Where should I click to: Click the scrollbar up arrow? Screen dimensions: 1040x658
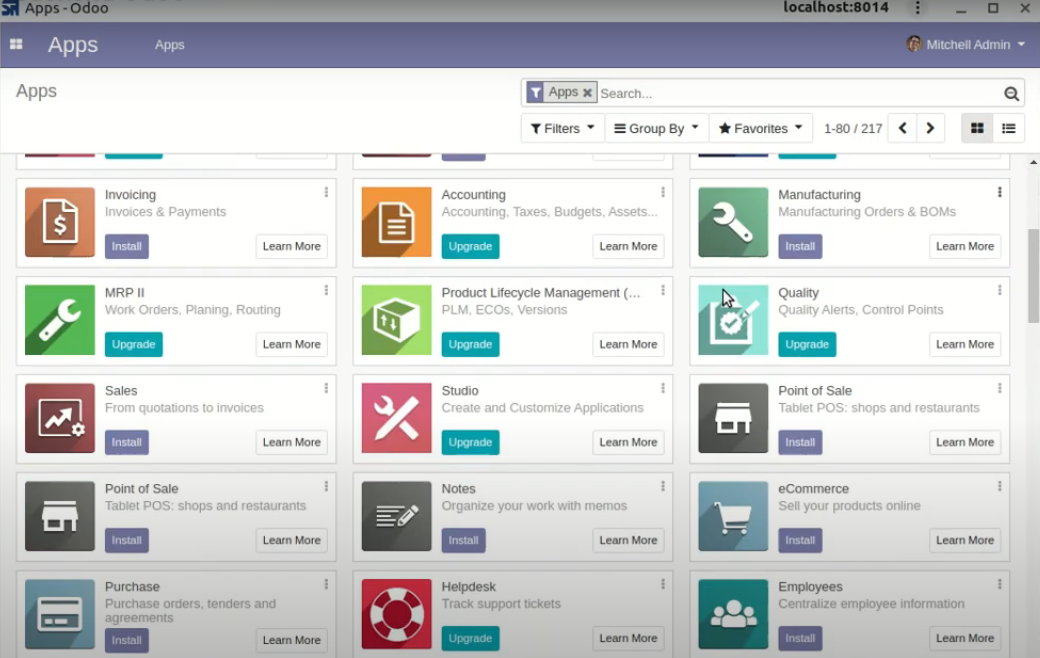[1033, 162]
